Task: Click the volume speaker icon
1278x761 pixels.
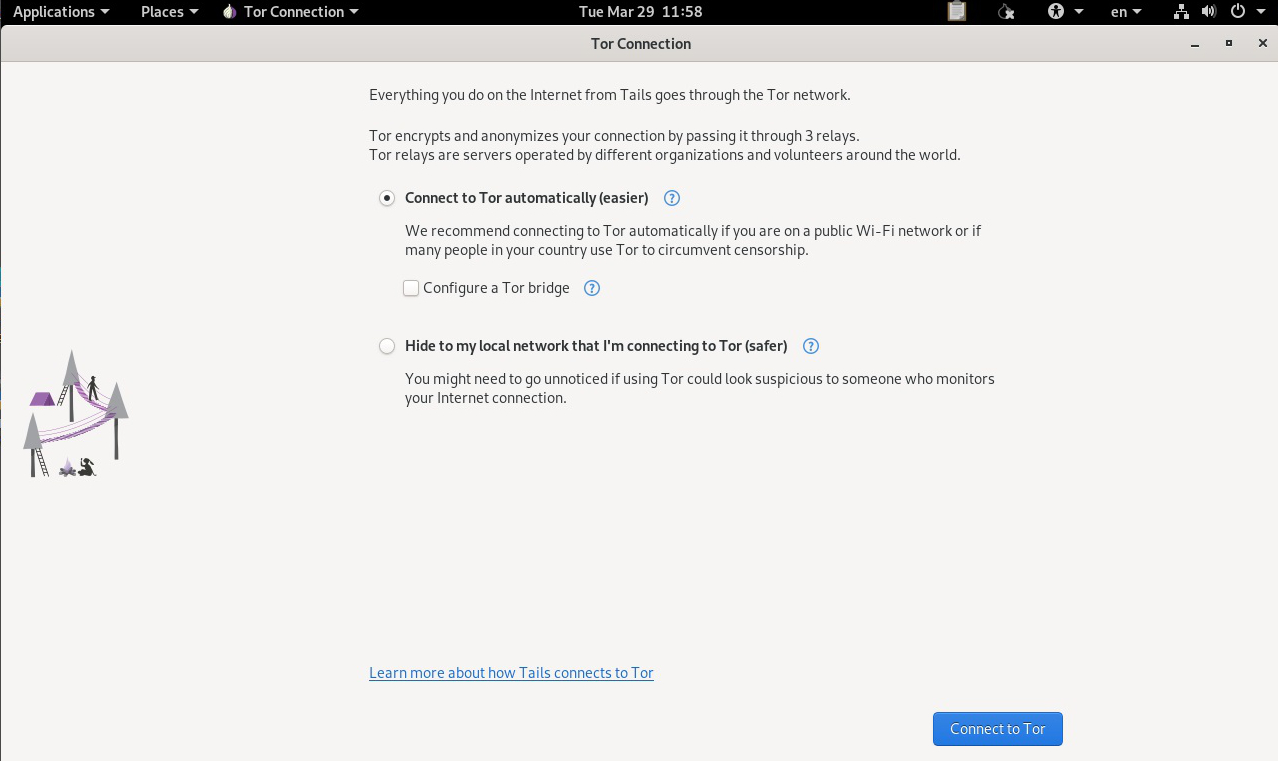Action: (1209, 12)
